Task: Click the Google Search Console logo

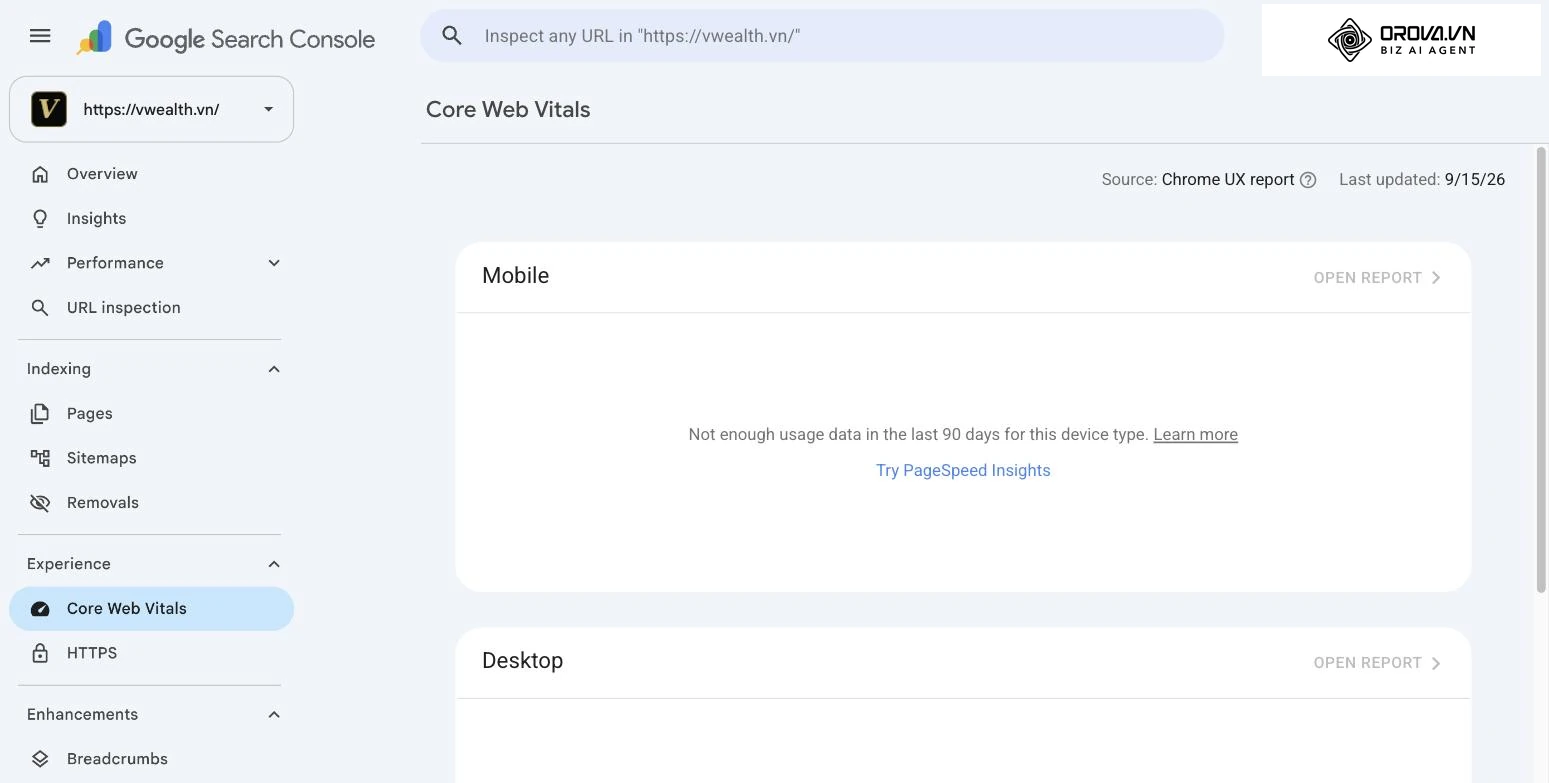Action: 226,38
